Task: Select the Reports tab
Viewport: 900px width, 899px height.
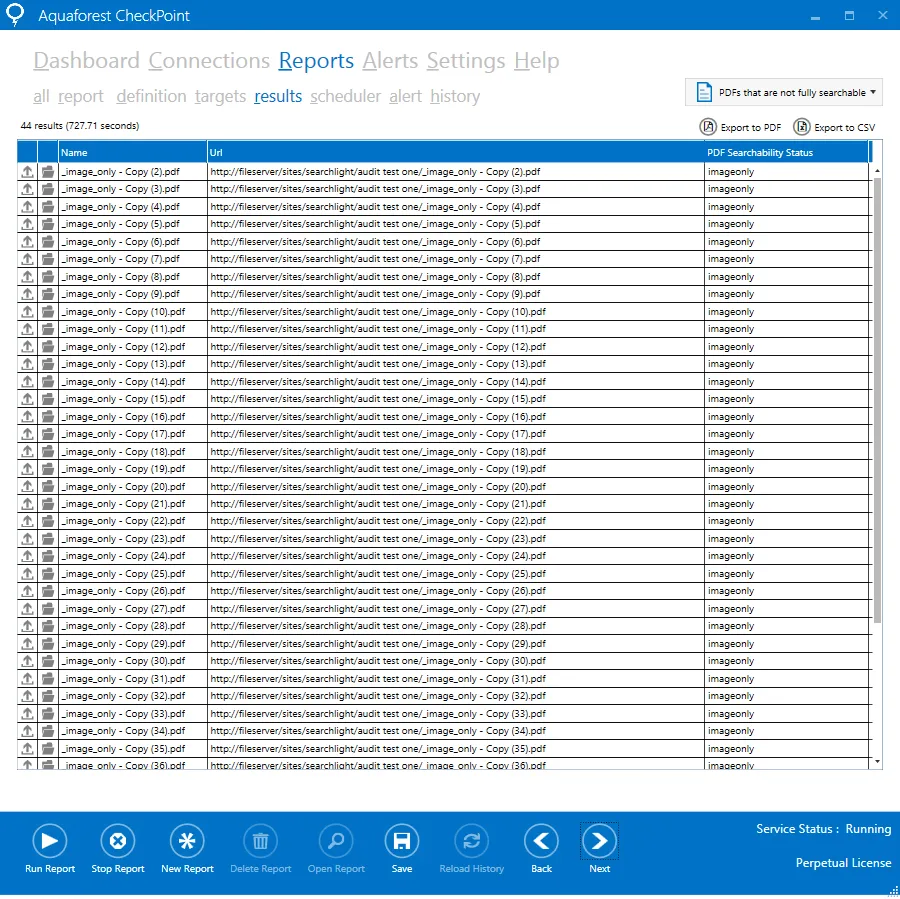Action: (x=316, y=61)
